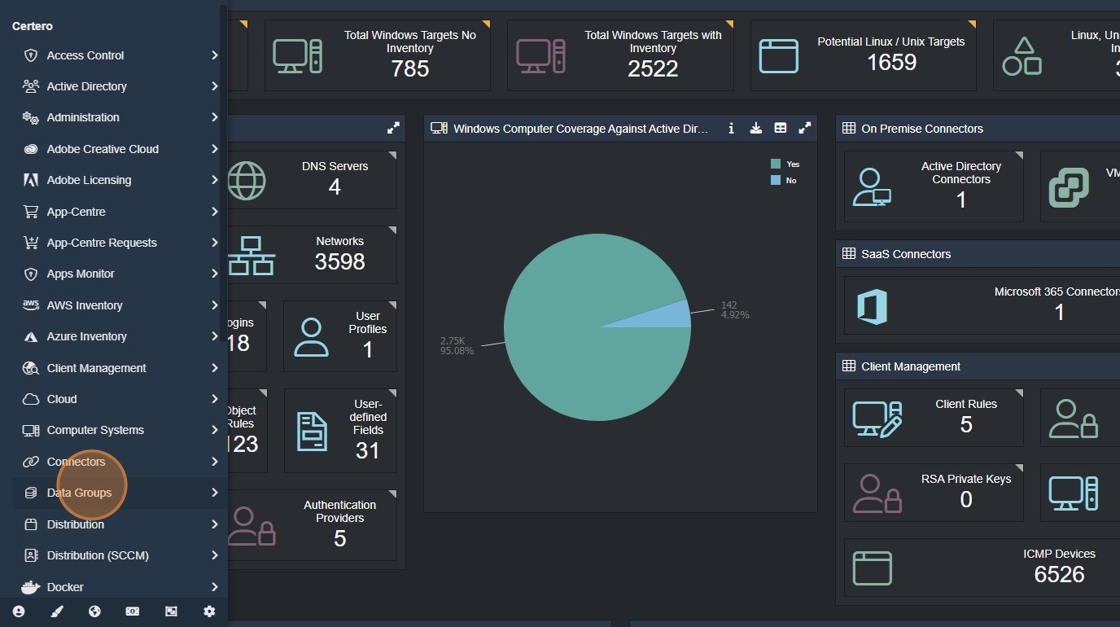
Task: Click the globe icon in the bottom bar
Action: click(x=94, y=611)
